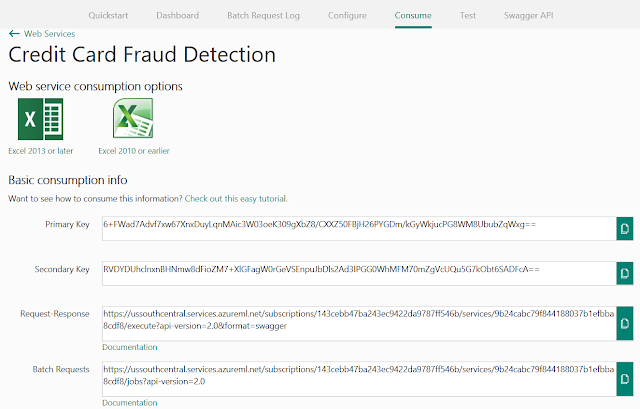Open the Excel 2013 or later icon
Viewport: 640px width, 409px height.
tap(40, 119)
